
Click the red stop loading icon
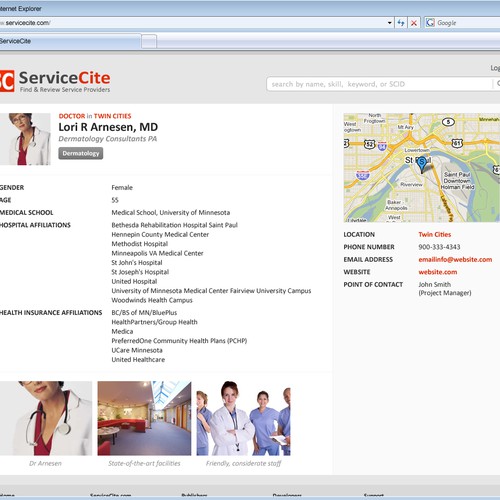[414, 23]
